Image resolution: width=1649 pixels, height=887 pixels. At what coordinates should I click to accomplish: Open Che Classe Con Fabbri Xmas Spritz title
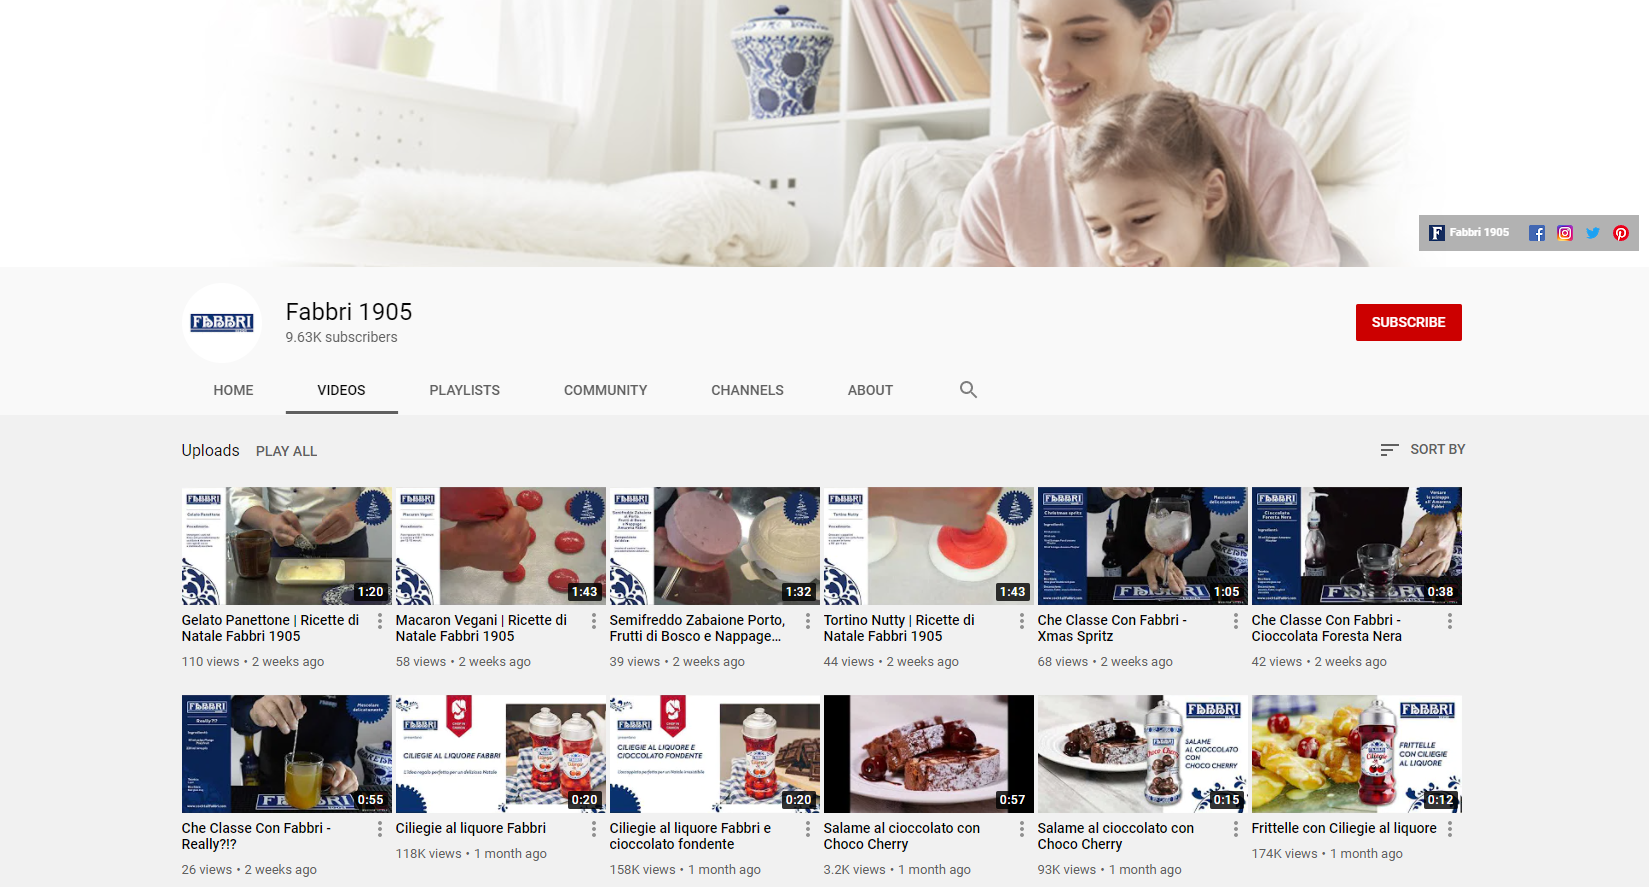coord(1112,628)
